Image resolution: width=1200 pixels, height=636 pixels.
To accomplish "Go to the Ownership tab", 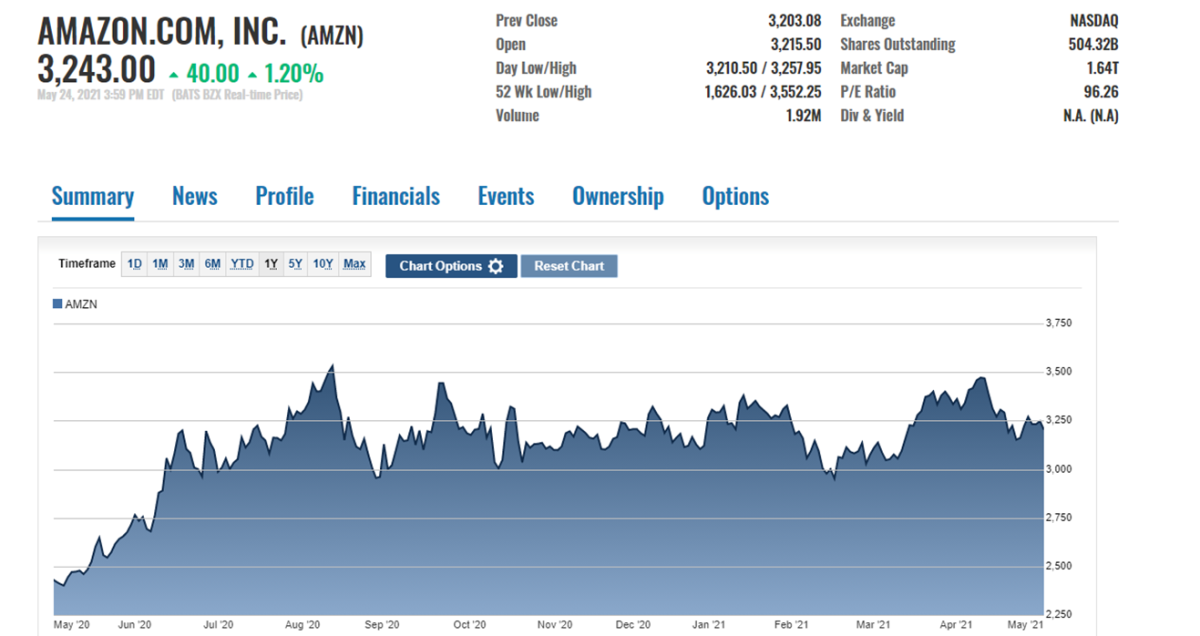I will [618, 196].
